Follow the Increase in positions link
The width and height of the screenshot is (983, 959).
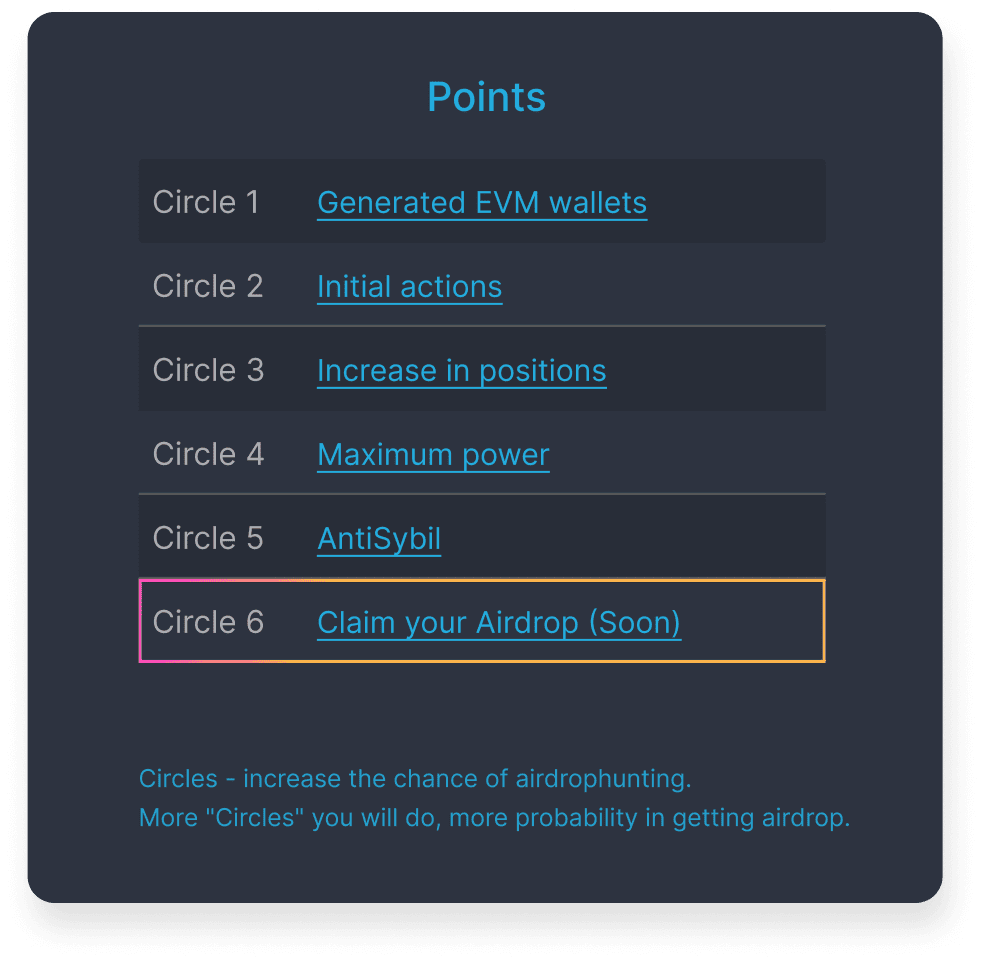[x=461, y=371]
